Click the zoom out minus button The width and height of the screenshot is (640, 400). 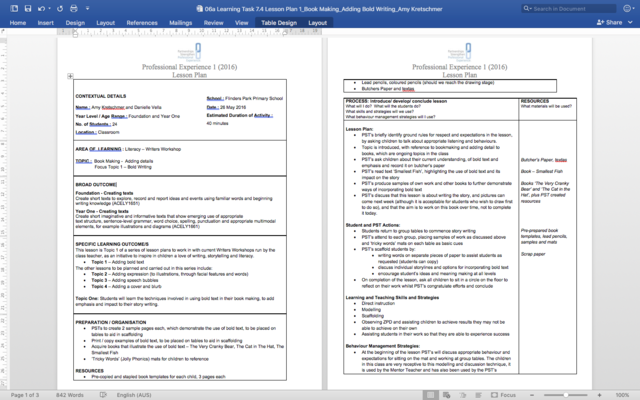(x=532, y=395)
